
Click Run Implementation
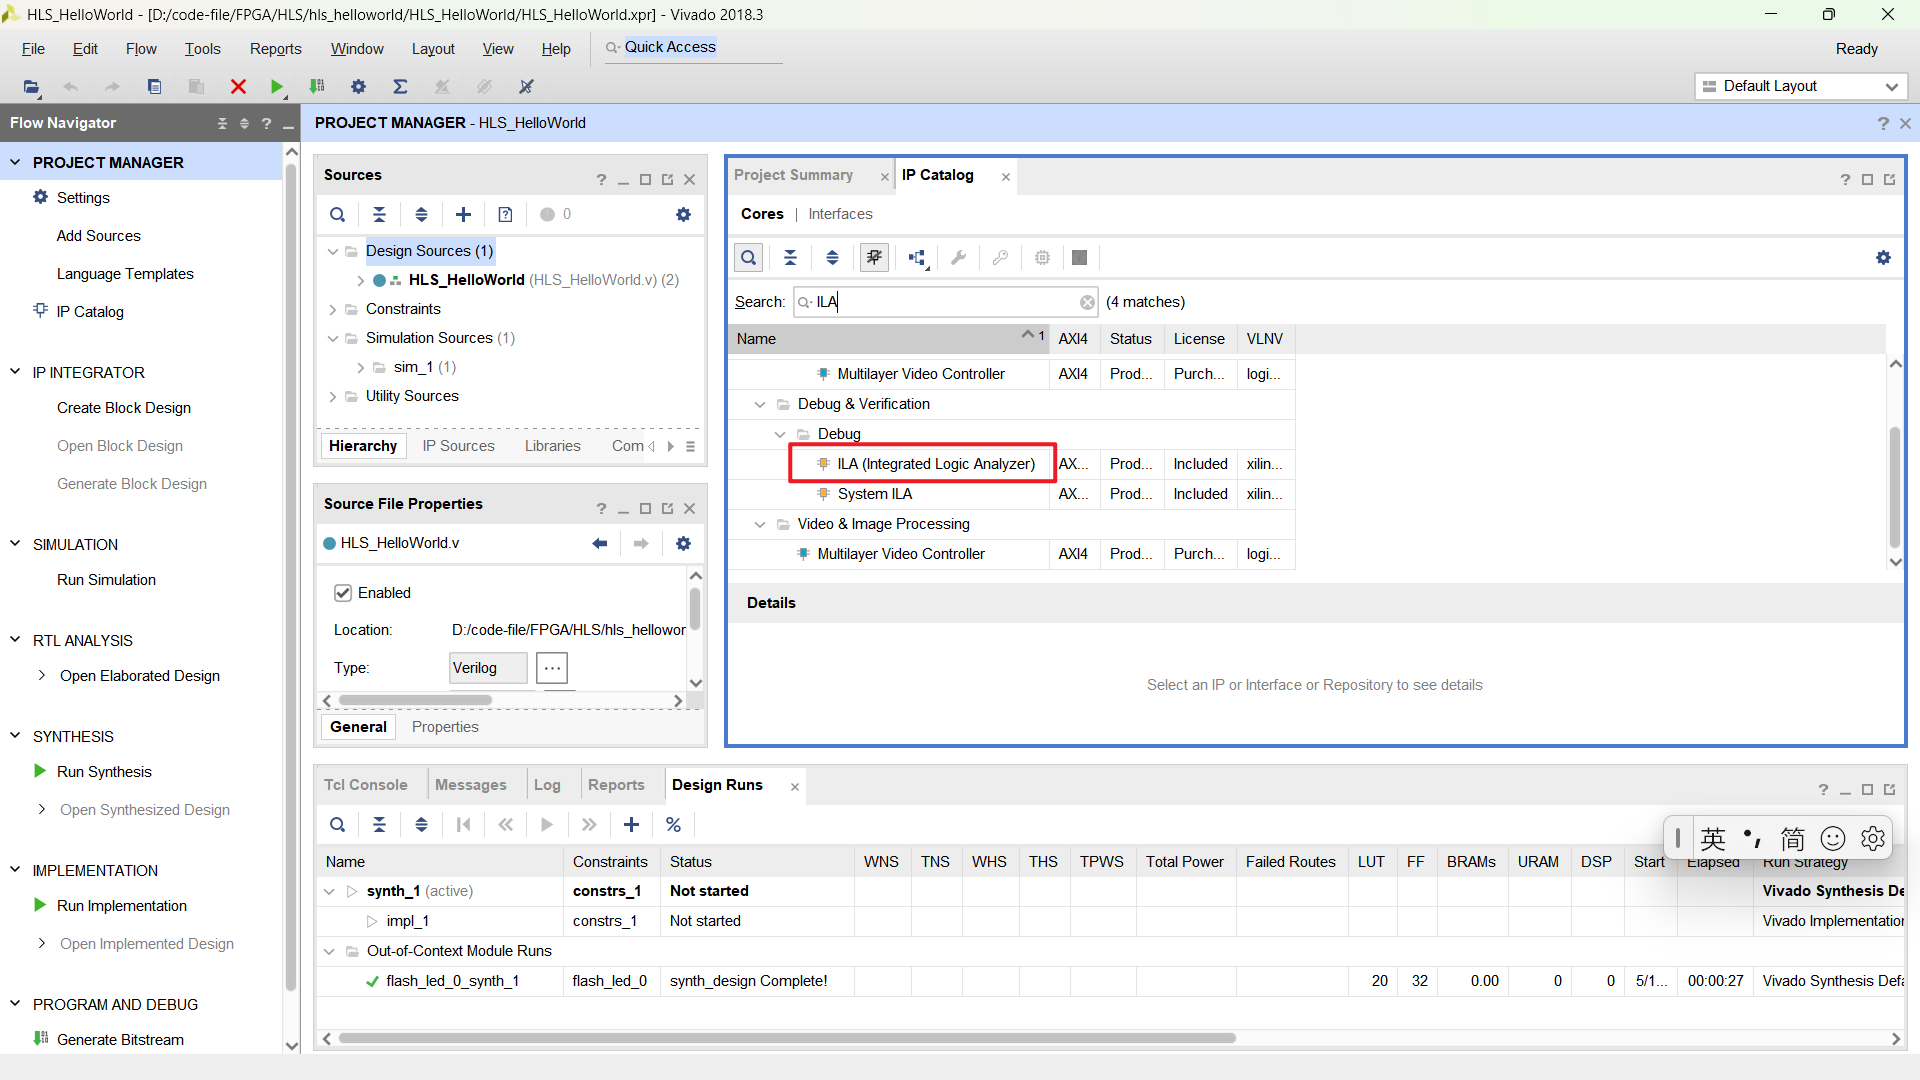[121, 906]
